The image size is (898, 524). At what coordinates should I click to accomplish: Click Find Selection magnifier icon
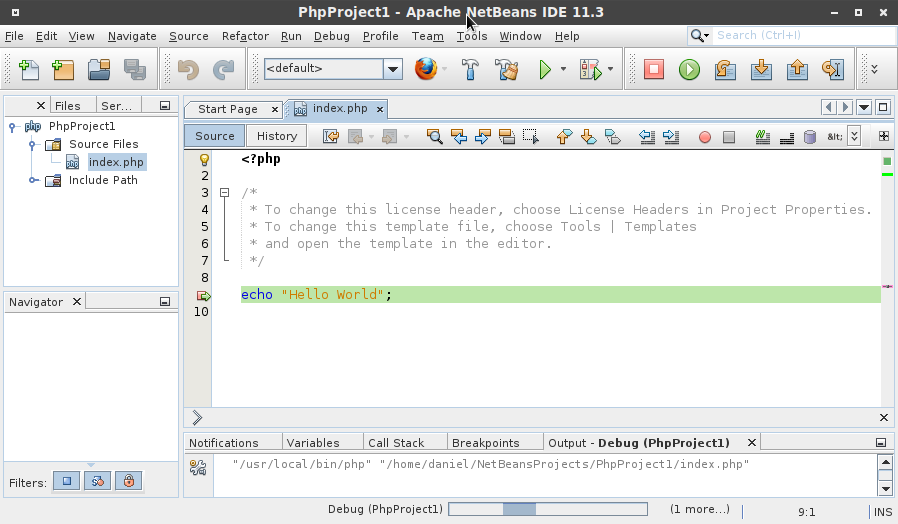pyautogui.click(x=435, y=136)
